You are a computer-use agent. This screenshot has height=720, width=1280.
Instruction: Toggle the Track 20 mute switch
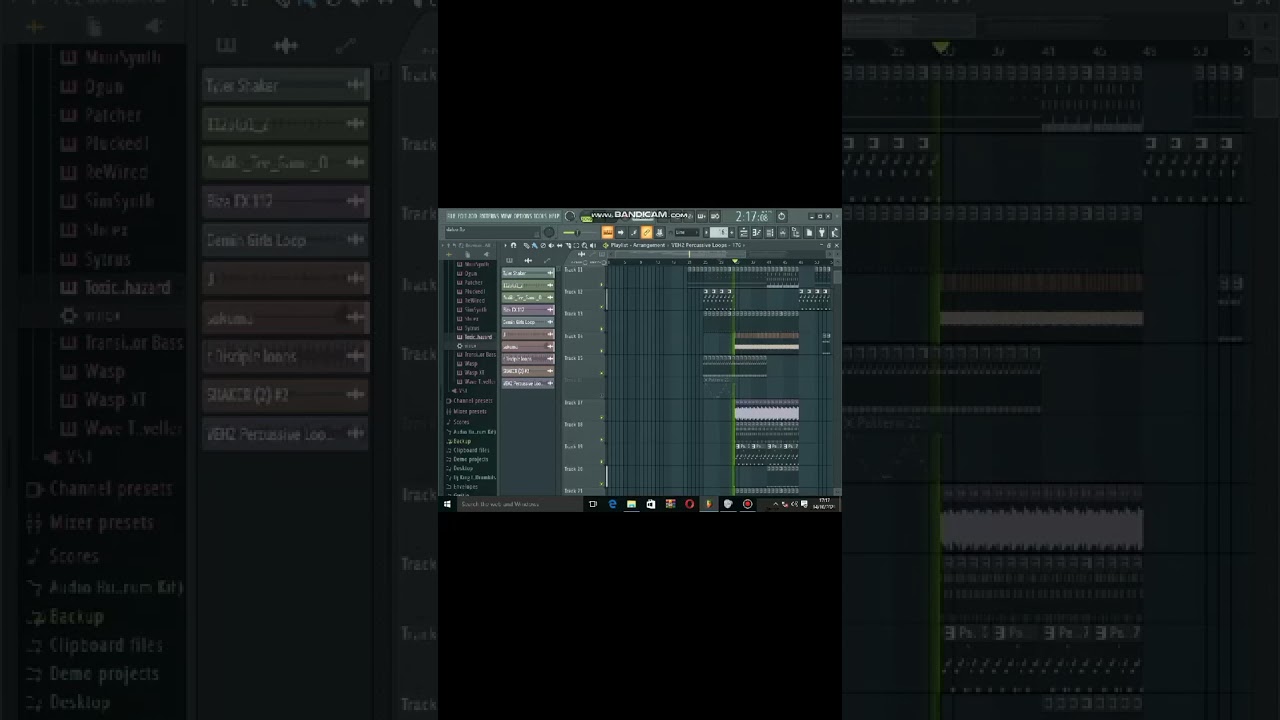[602, 484]
